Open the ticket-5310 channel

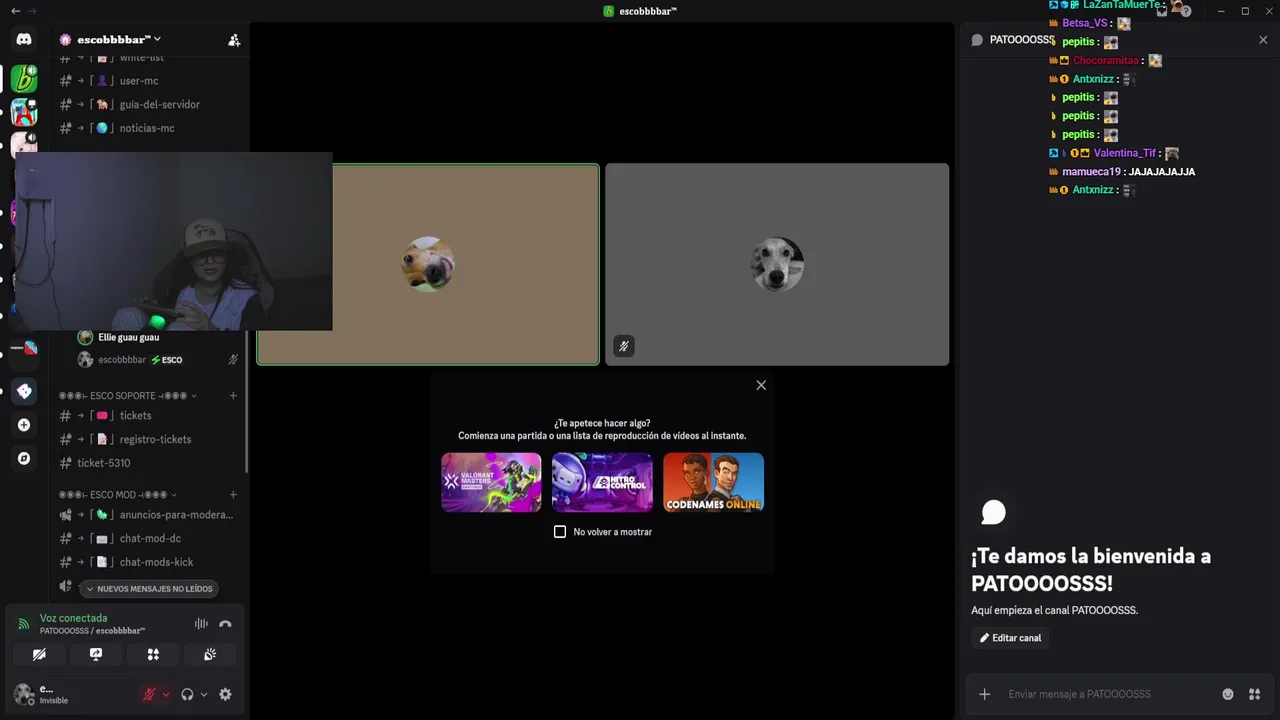148,463
